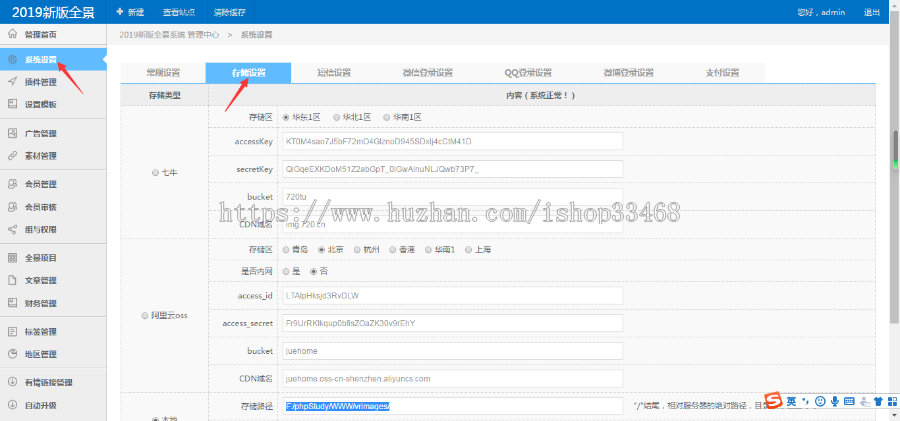Toggle Sogou punctuation mode icon
Image resolution: width=900 pixels, height=421 pixels.
pos(806,401)
